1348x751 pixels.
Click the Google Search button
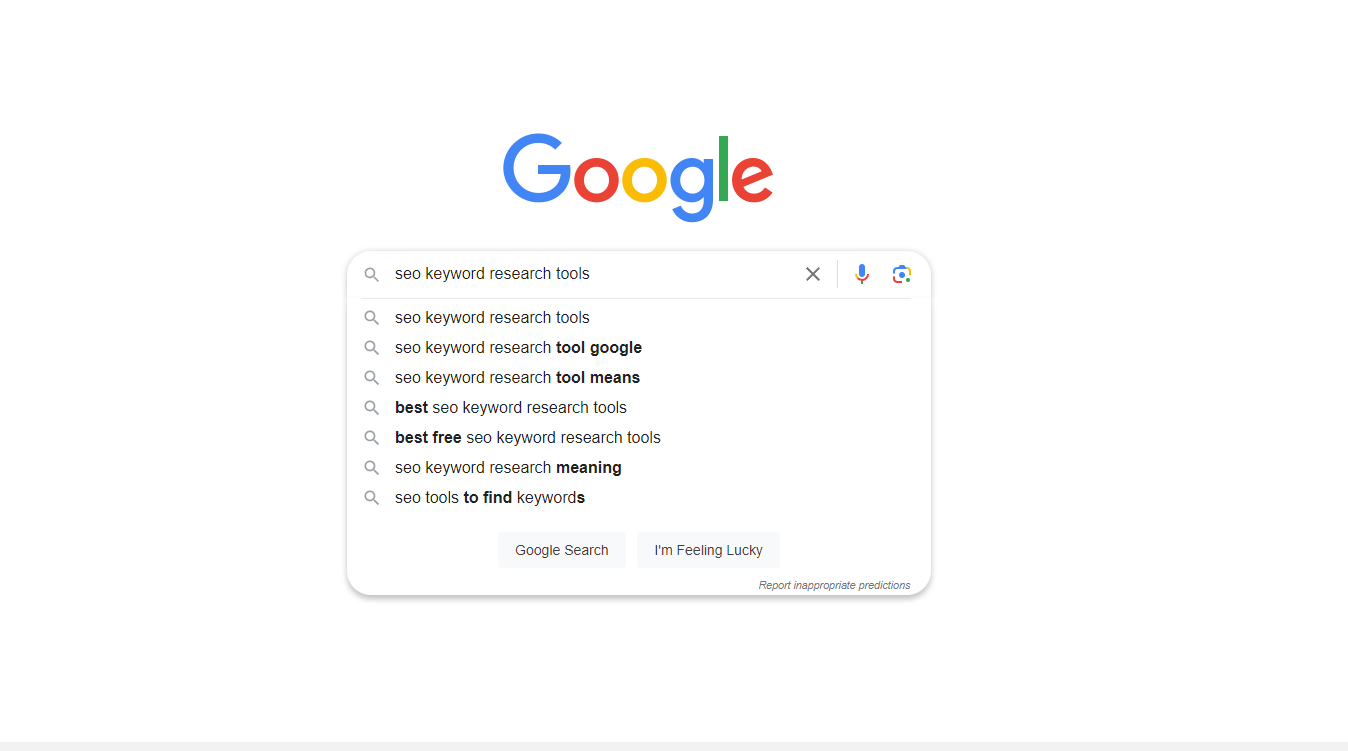561,549
